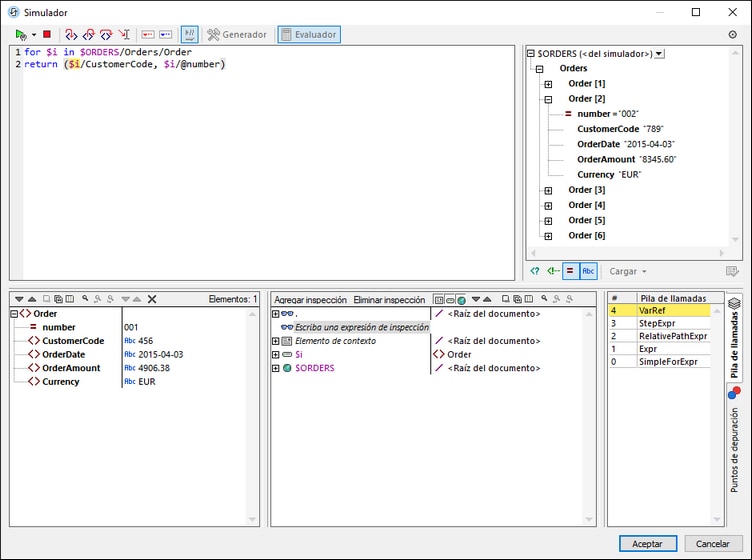The width and height of the screenshot is (752, 560).
Task: Click the green globe icon in inspection toolbar
Action: [x=461, y=299]
